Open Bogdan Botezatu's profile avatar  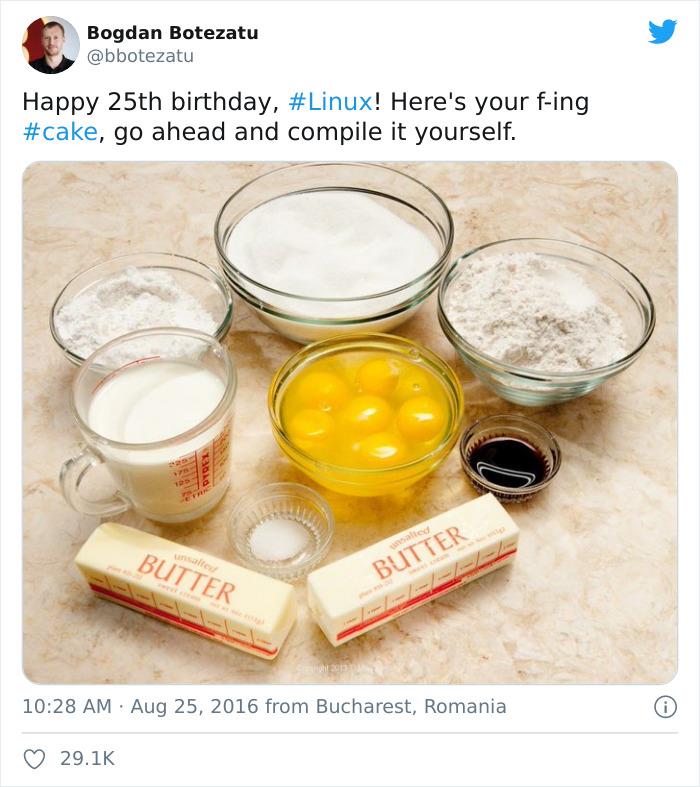pos(50,45)
